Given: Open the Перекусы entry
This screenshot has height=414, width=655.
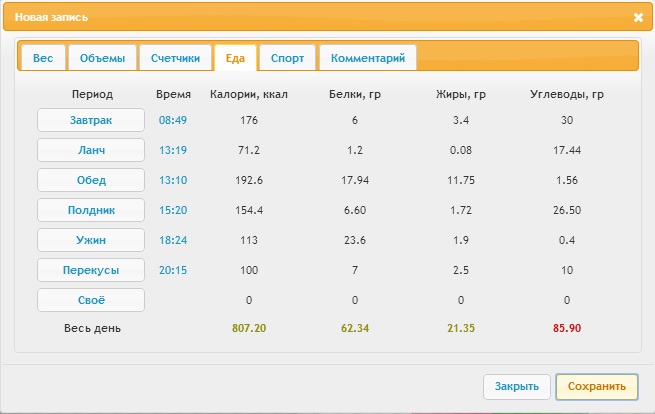Looking at the screenshot, I should pyautogui.click(x=91, y=270).
